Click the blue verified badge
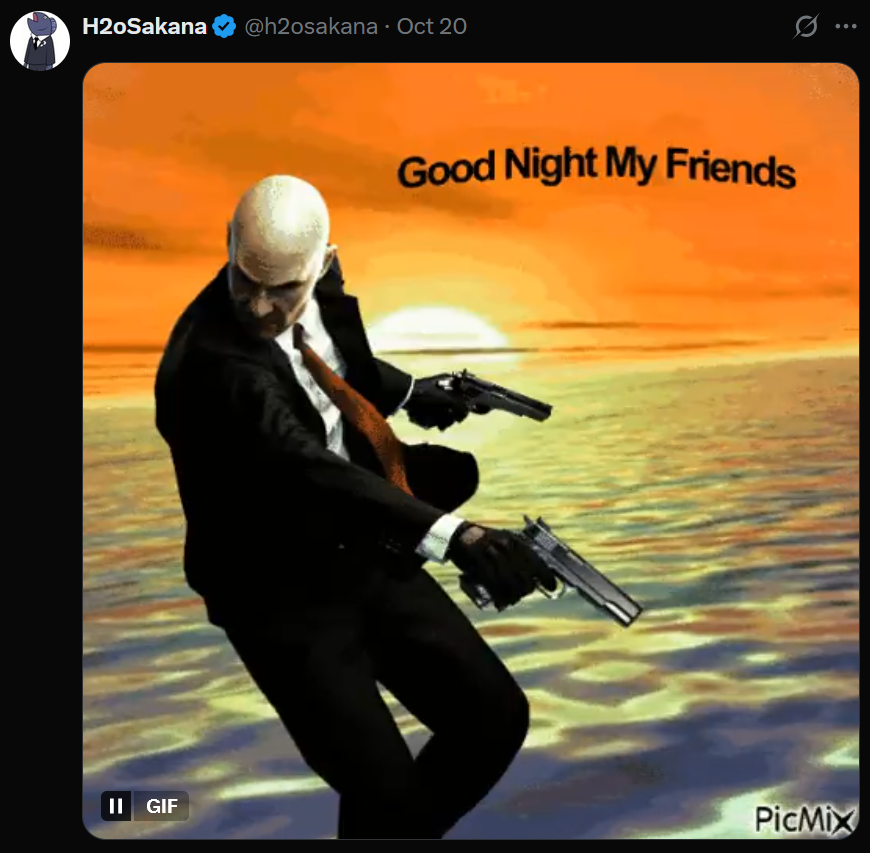Screen dimensions: 870x853 (x=224, y=26)
